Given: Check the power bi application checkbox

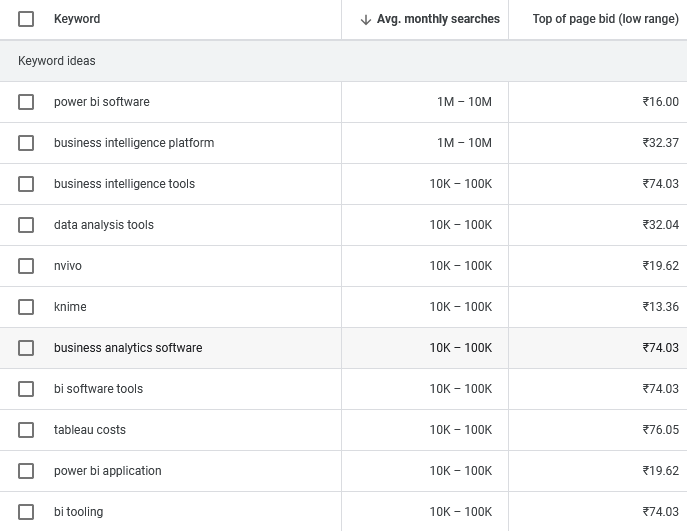Looking at the screenshot, I should point(26,471).
